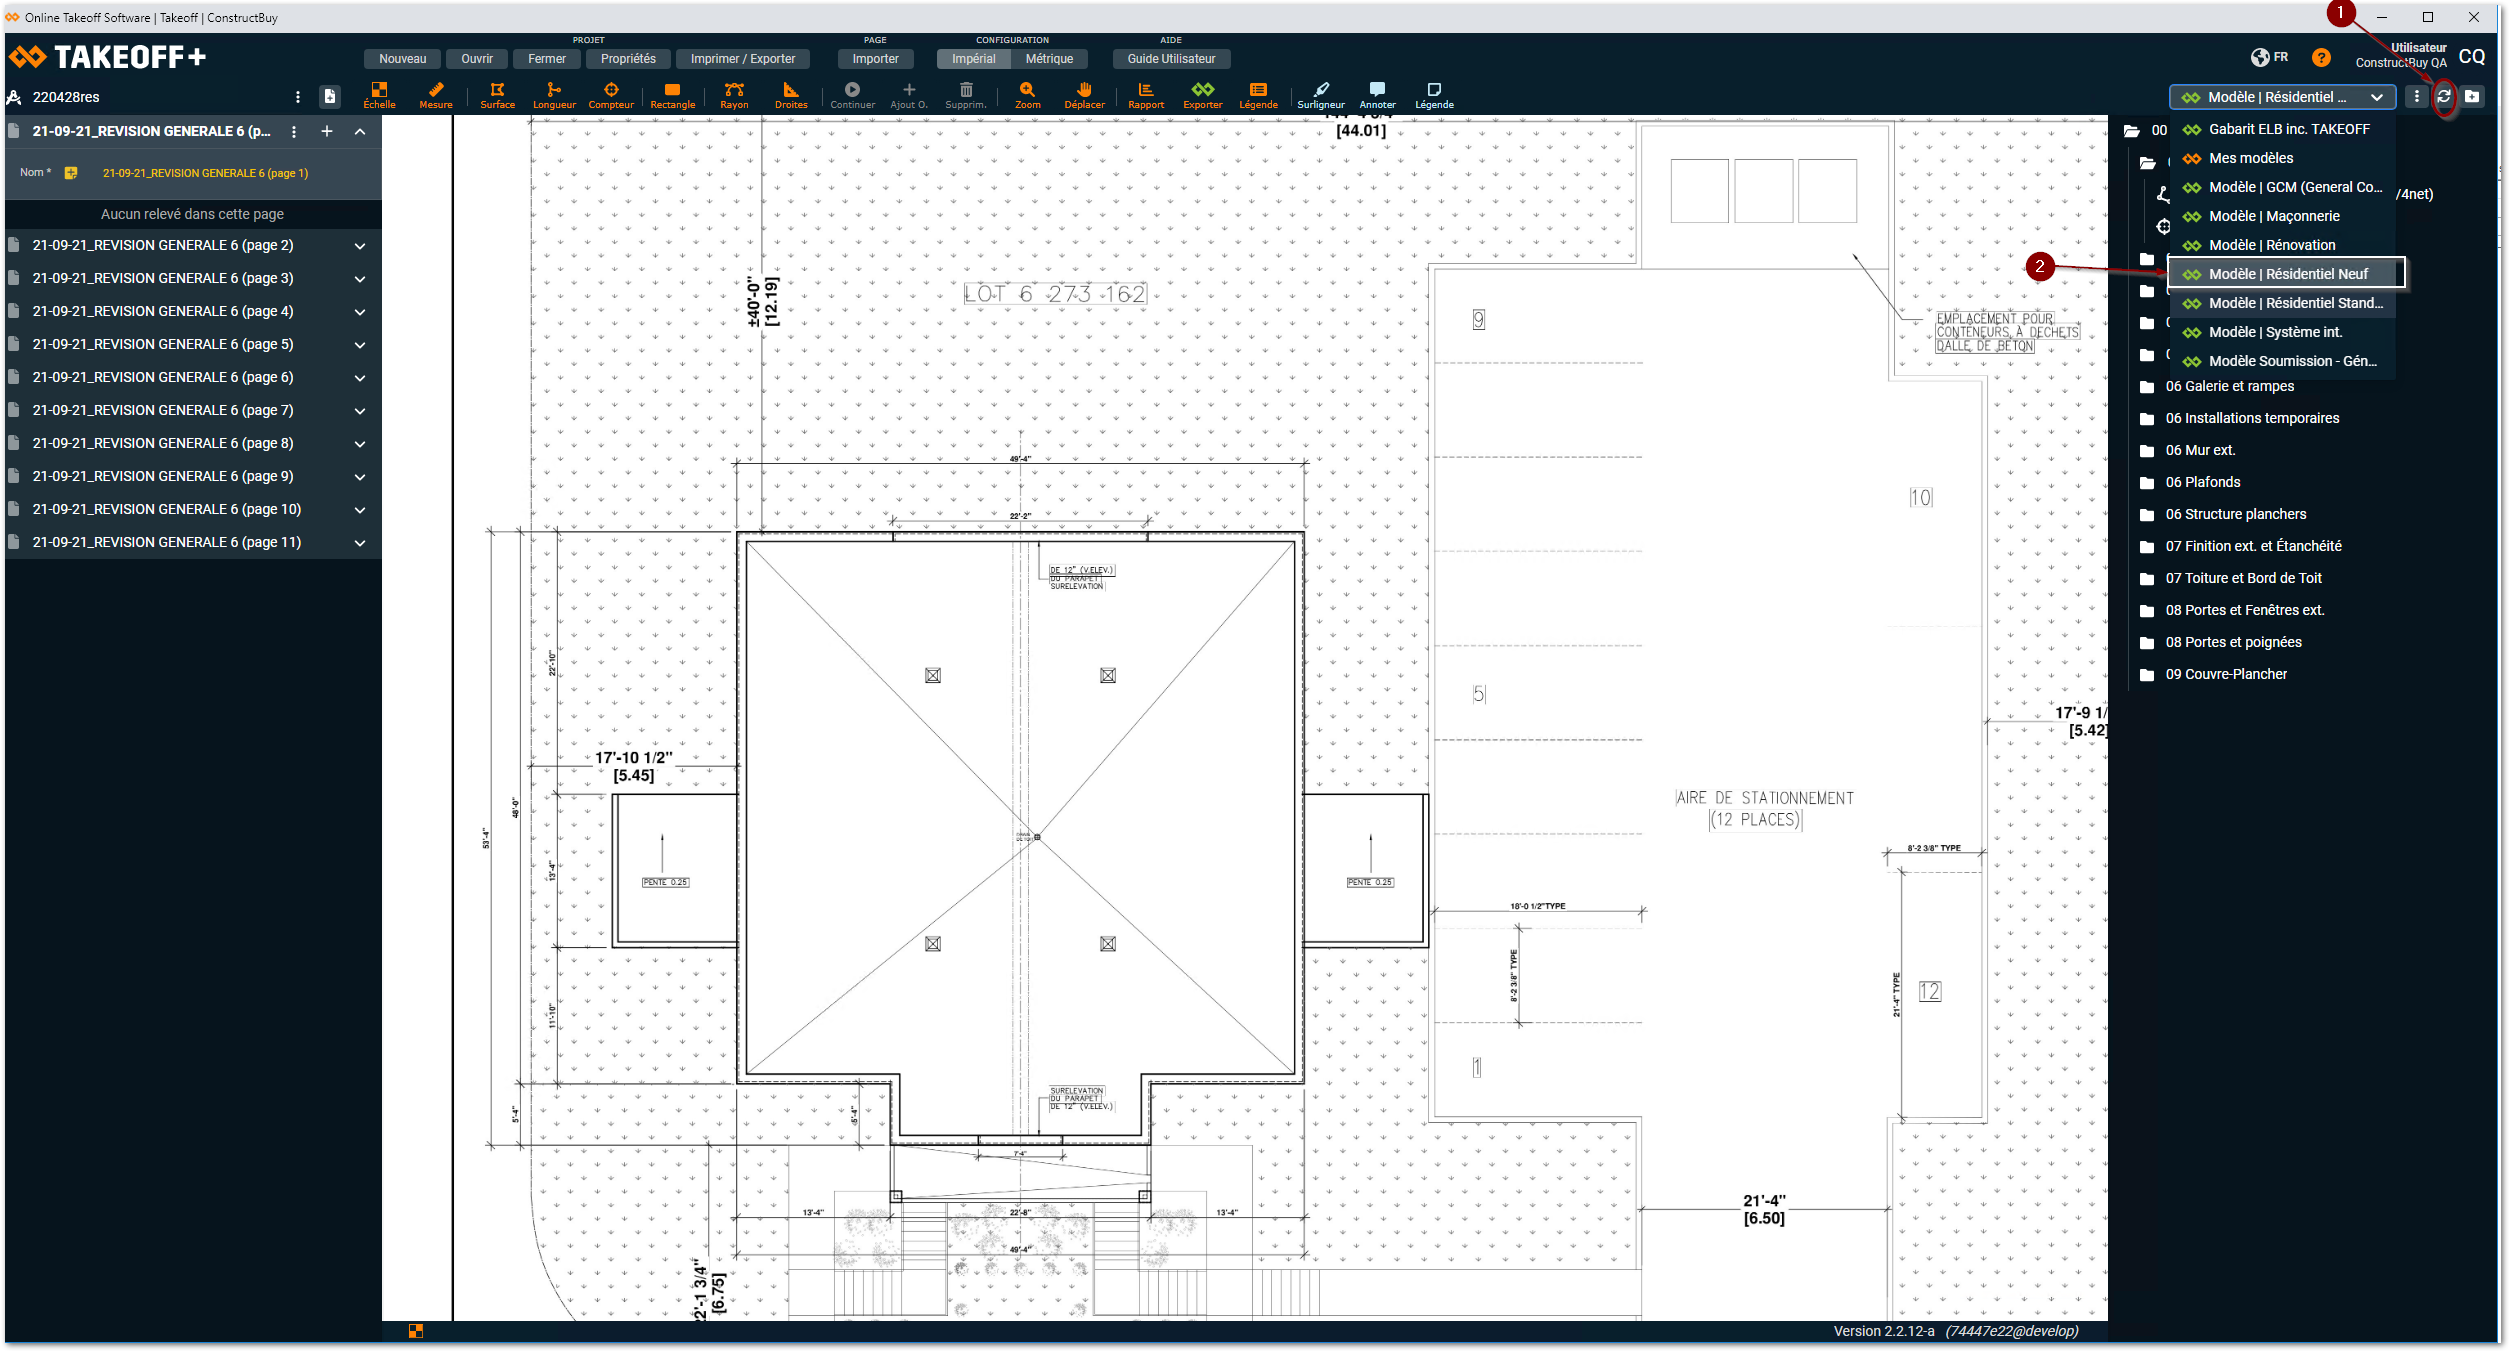Open the Modèle | Résidentiel dropdown

tap(2281, 97)
